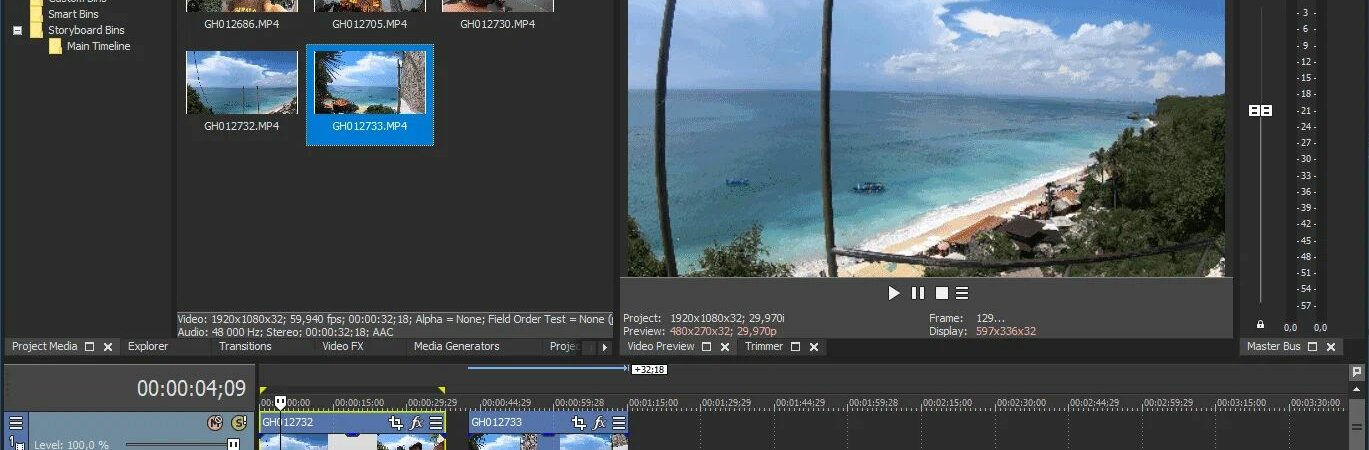
Task: Open the menu on clip GH012733
Action: click(619, 423)
